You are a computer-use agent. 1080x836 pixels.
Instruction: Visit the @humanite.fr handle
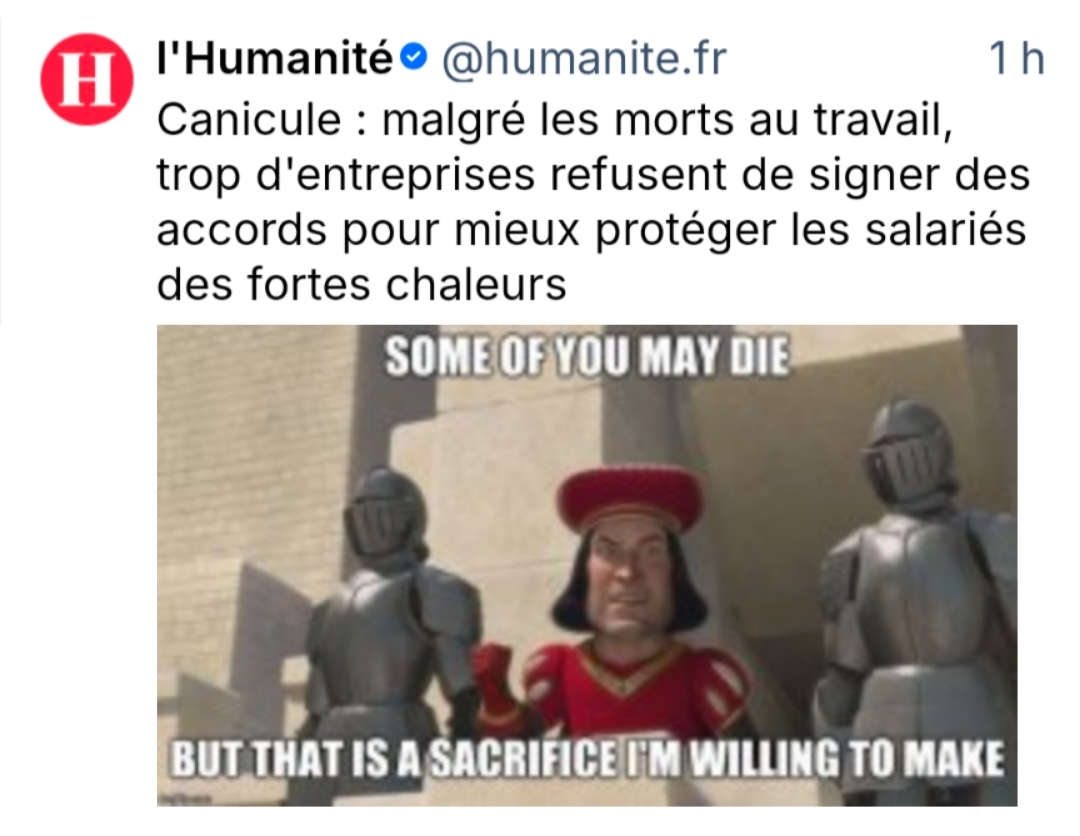583,58
